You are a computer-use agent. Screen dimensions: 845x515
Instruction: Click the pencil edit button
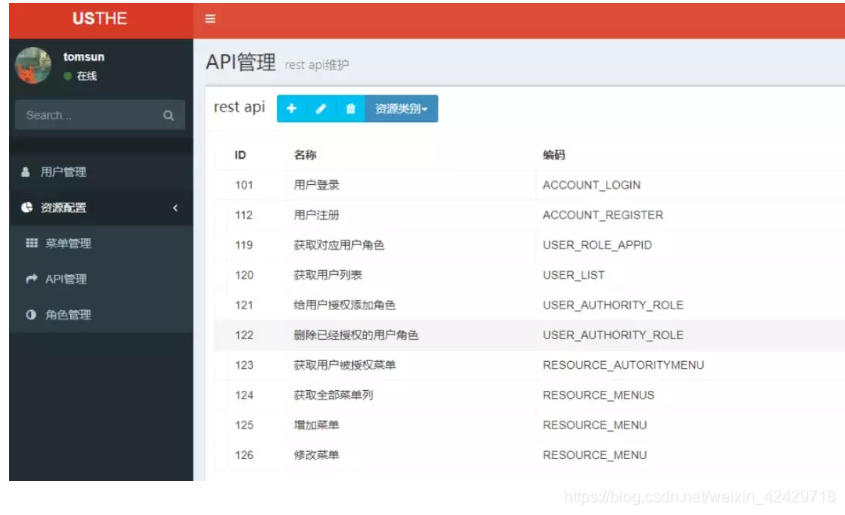[321, 108]
